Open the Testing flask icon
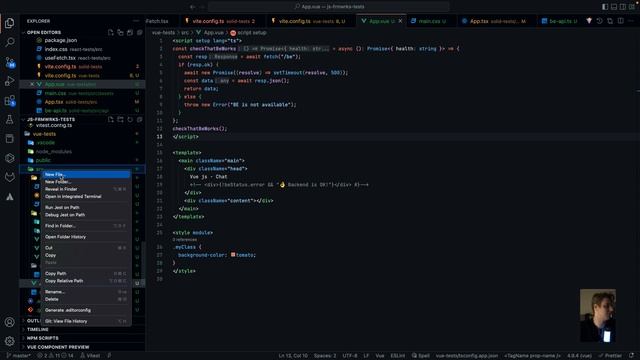Screen dimensions: 640x360 (x=10, y=120)
